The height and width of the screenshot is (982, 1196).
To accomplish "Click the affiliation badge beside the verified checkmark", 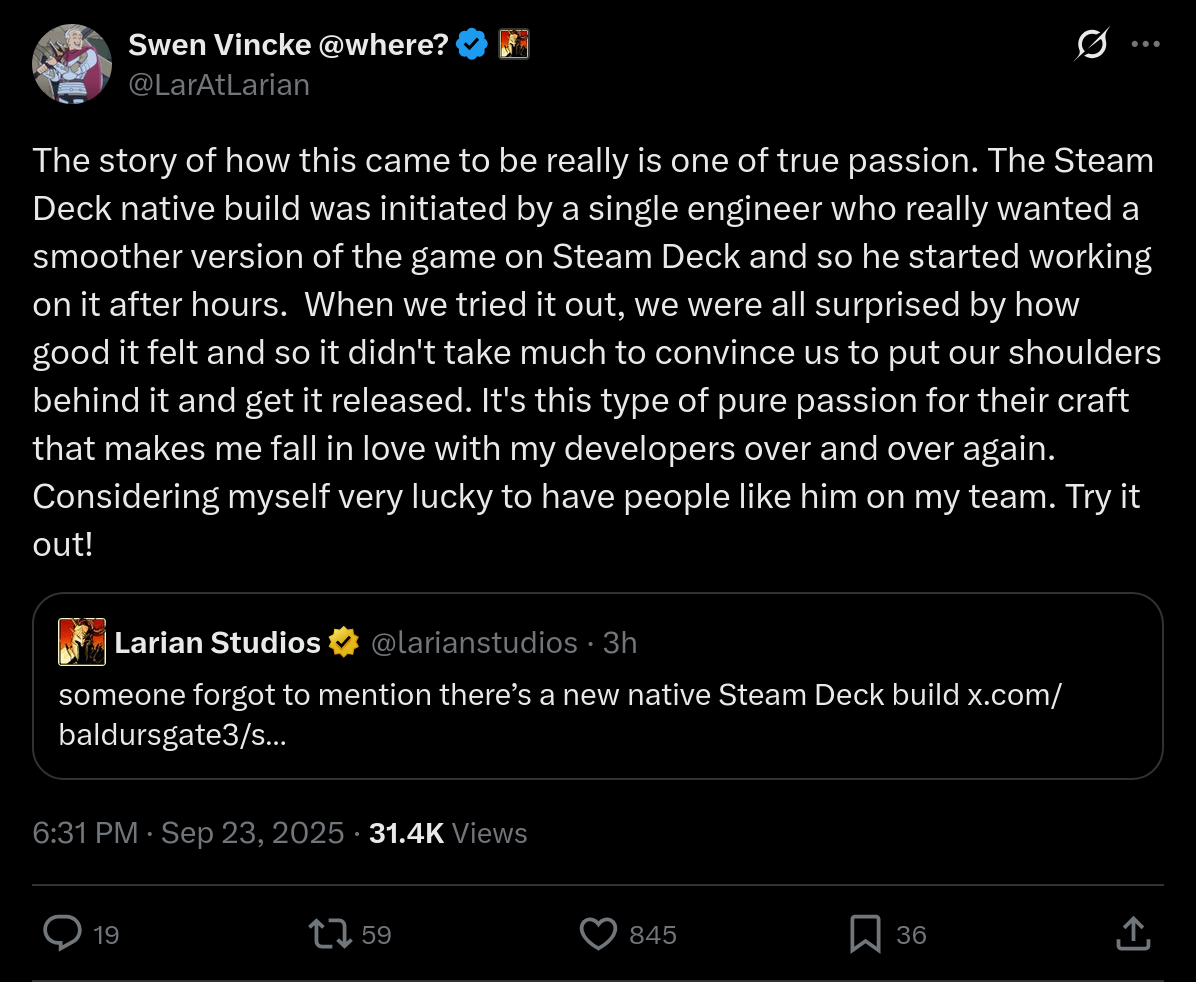I will tap(513, 44).
